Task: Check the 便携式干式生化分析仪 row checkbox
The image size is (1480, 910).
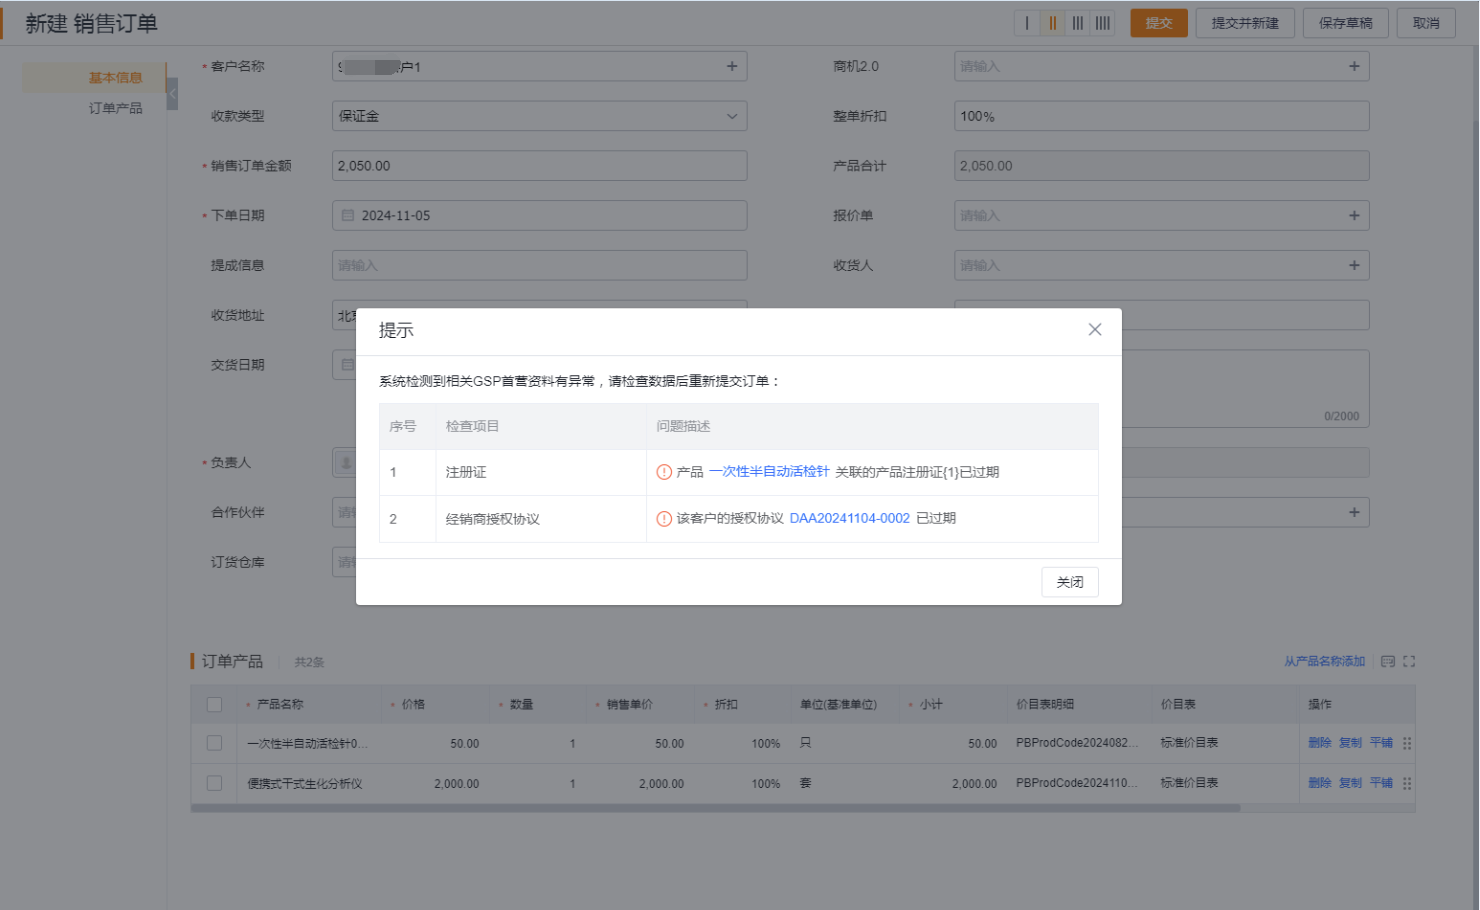Action: point(214,783)
